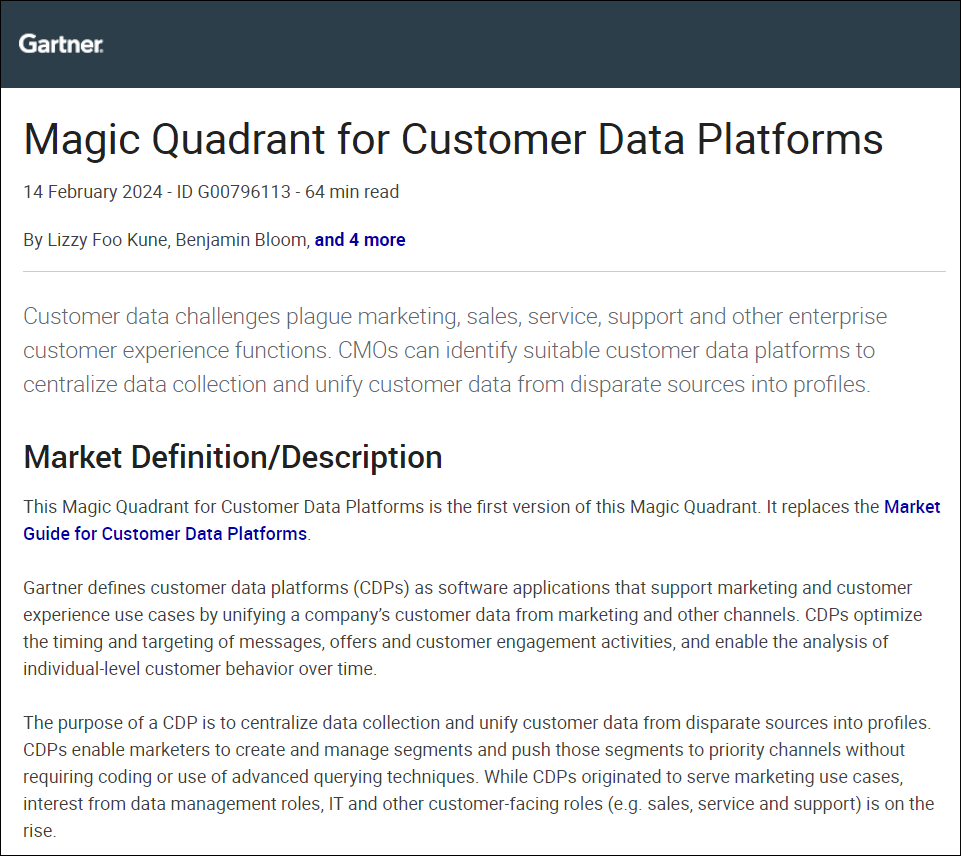This screenshot has height=856, width=961.
Task: Open the "and 4 more" authors link
Action: (x=360, y=240)
